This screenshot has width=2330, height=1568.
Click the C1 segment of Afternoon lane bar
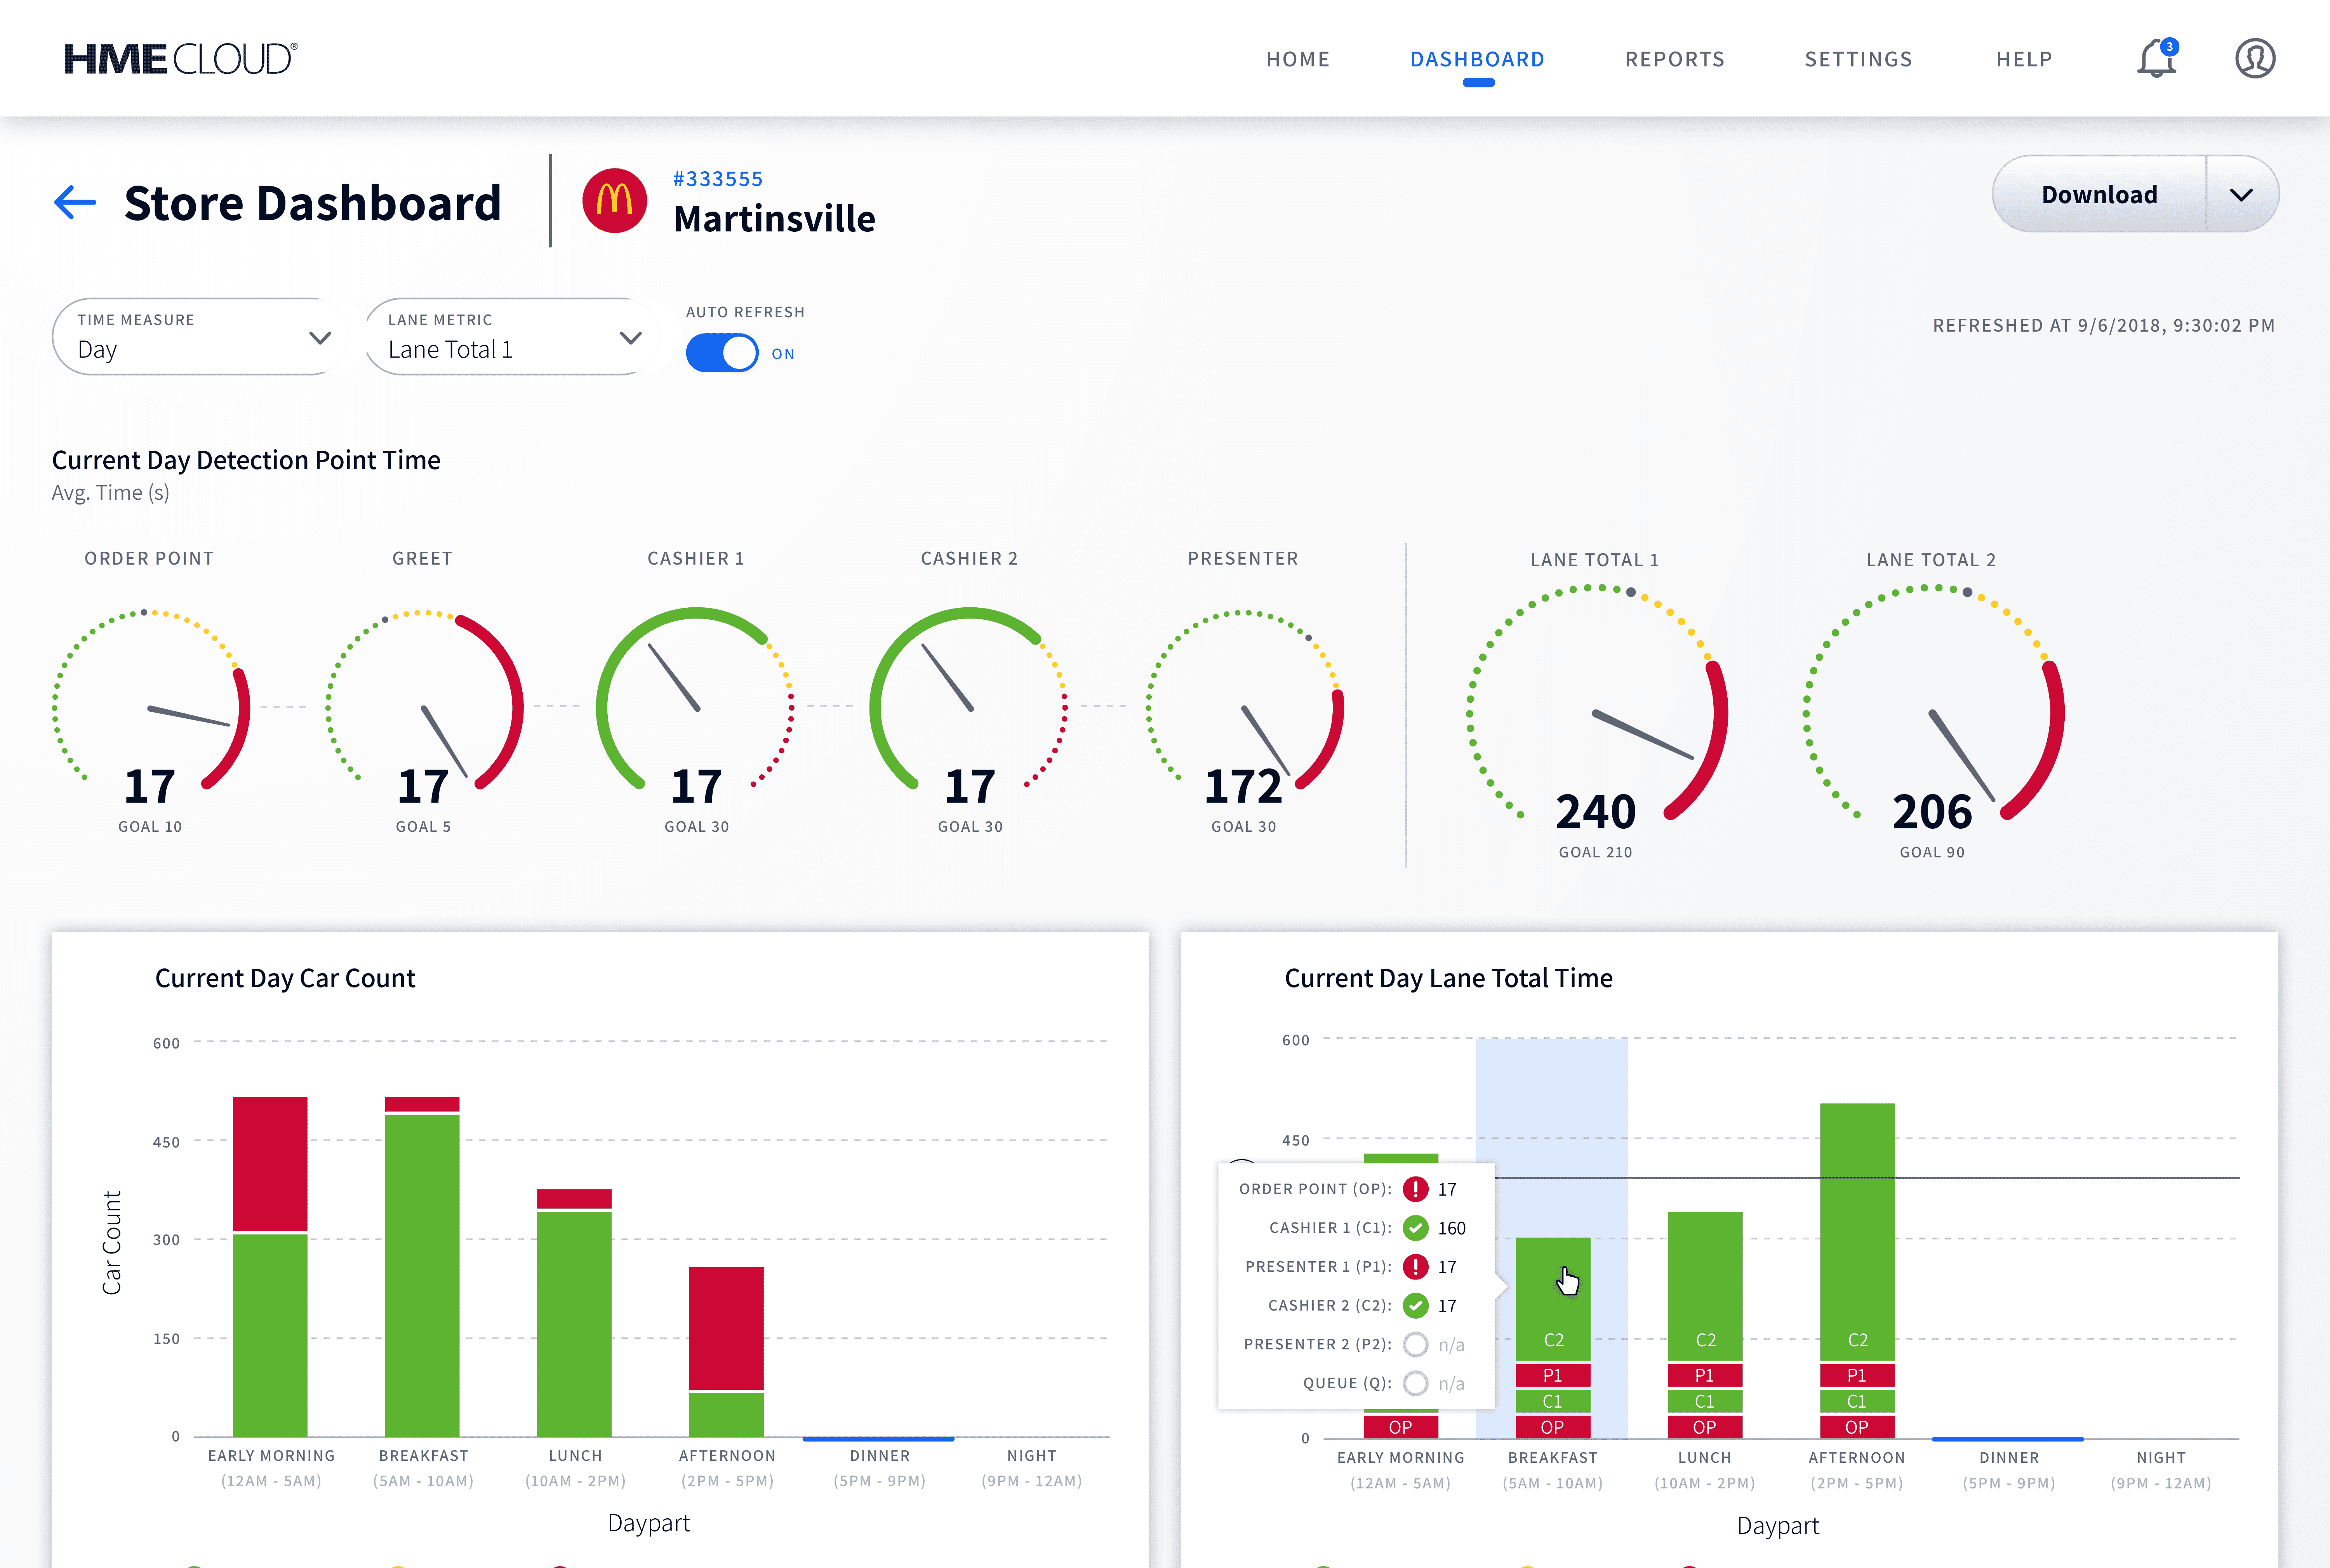click(1857, 1401)
